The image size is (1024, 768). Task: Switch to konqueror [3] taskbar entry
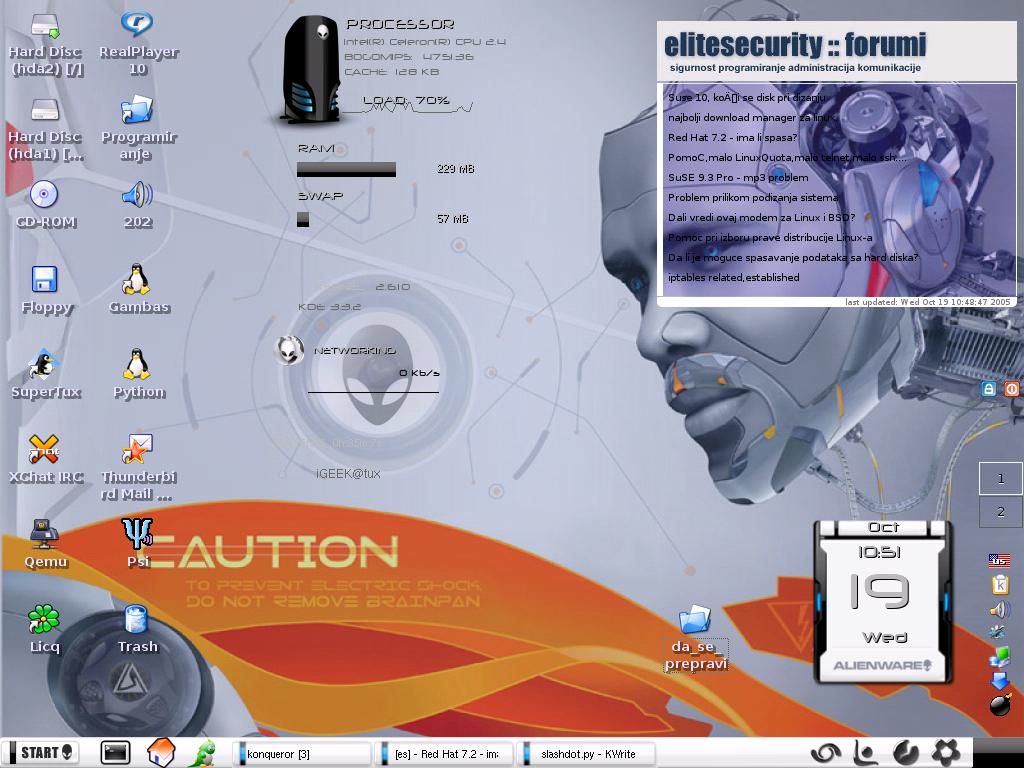pos(302,754)
